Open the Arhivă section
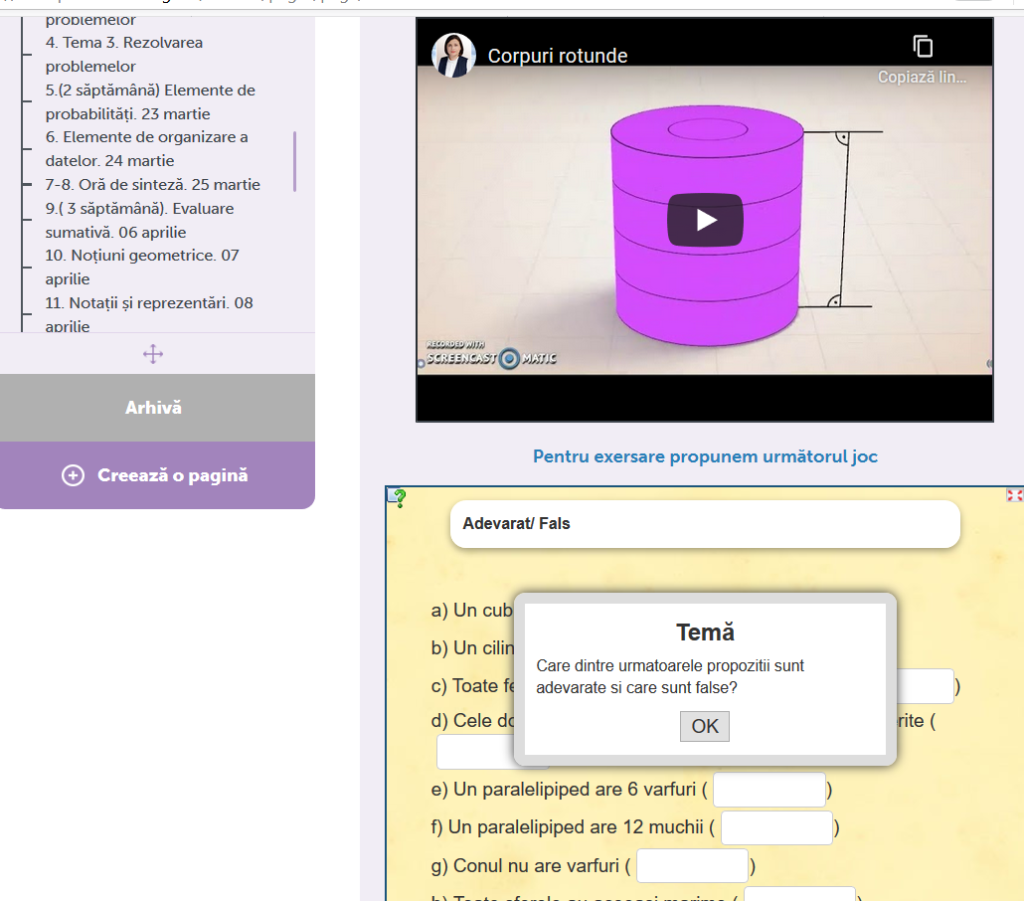The height and width of the screenshot is (901, 1024). [153, 408]
